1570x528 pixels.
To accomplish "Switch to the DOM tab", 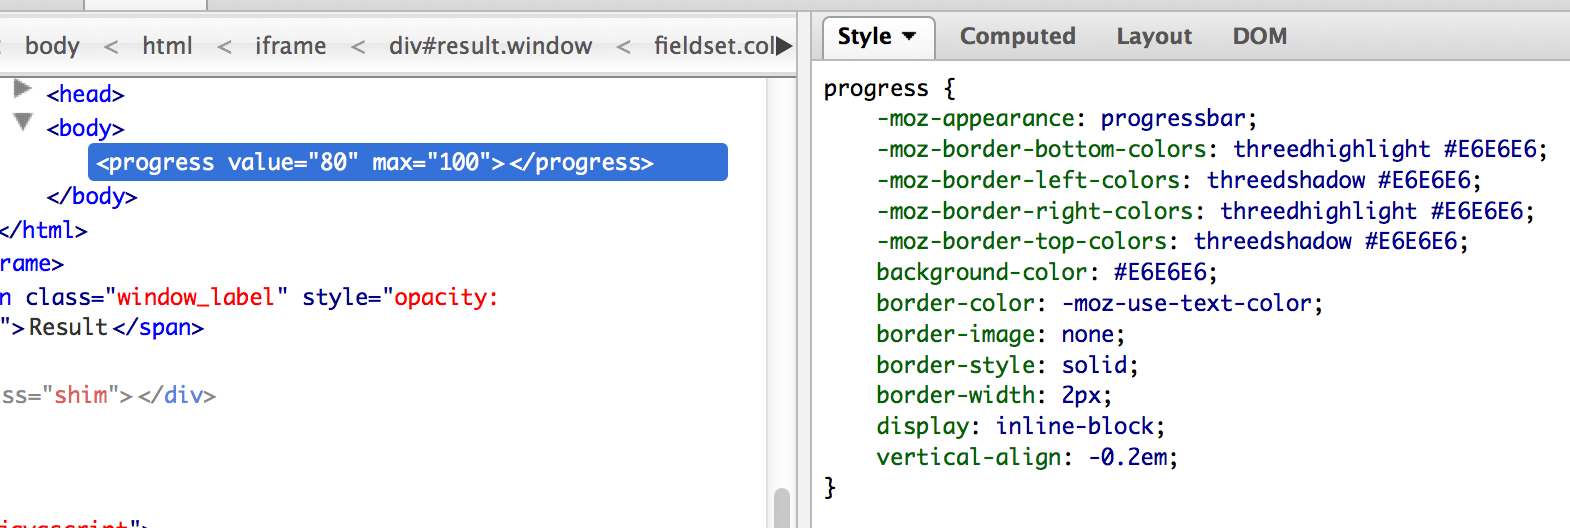I will pyautogui.click(x=1259, y=37).
